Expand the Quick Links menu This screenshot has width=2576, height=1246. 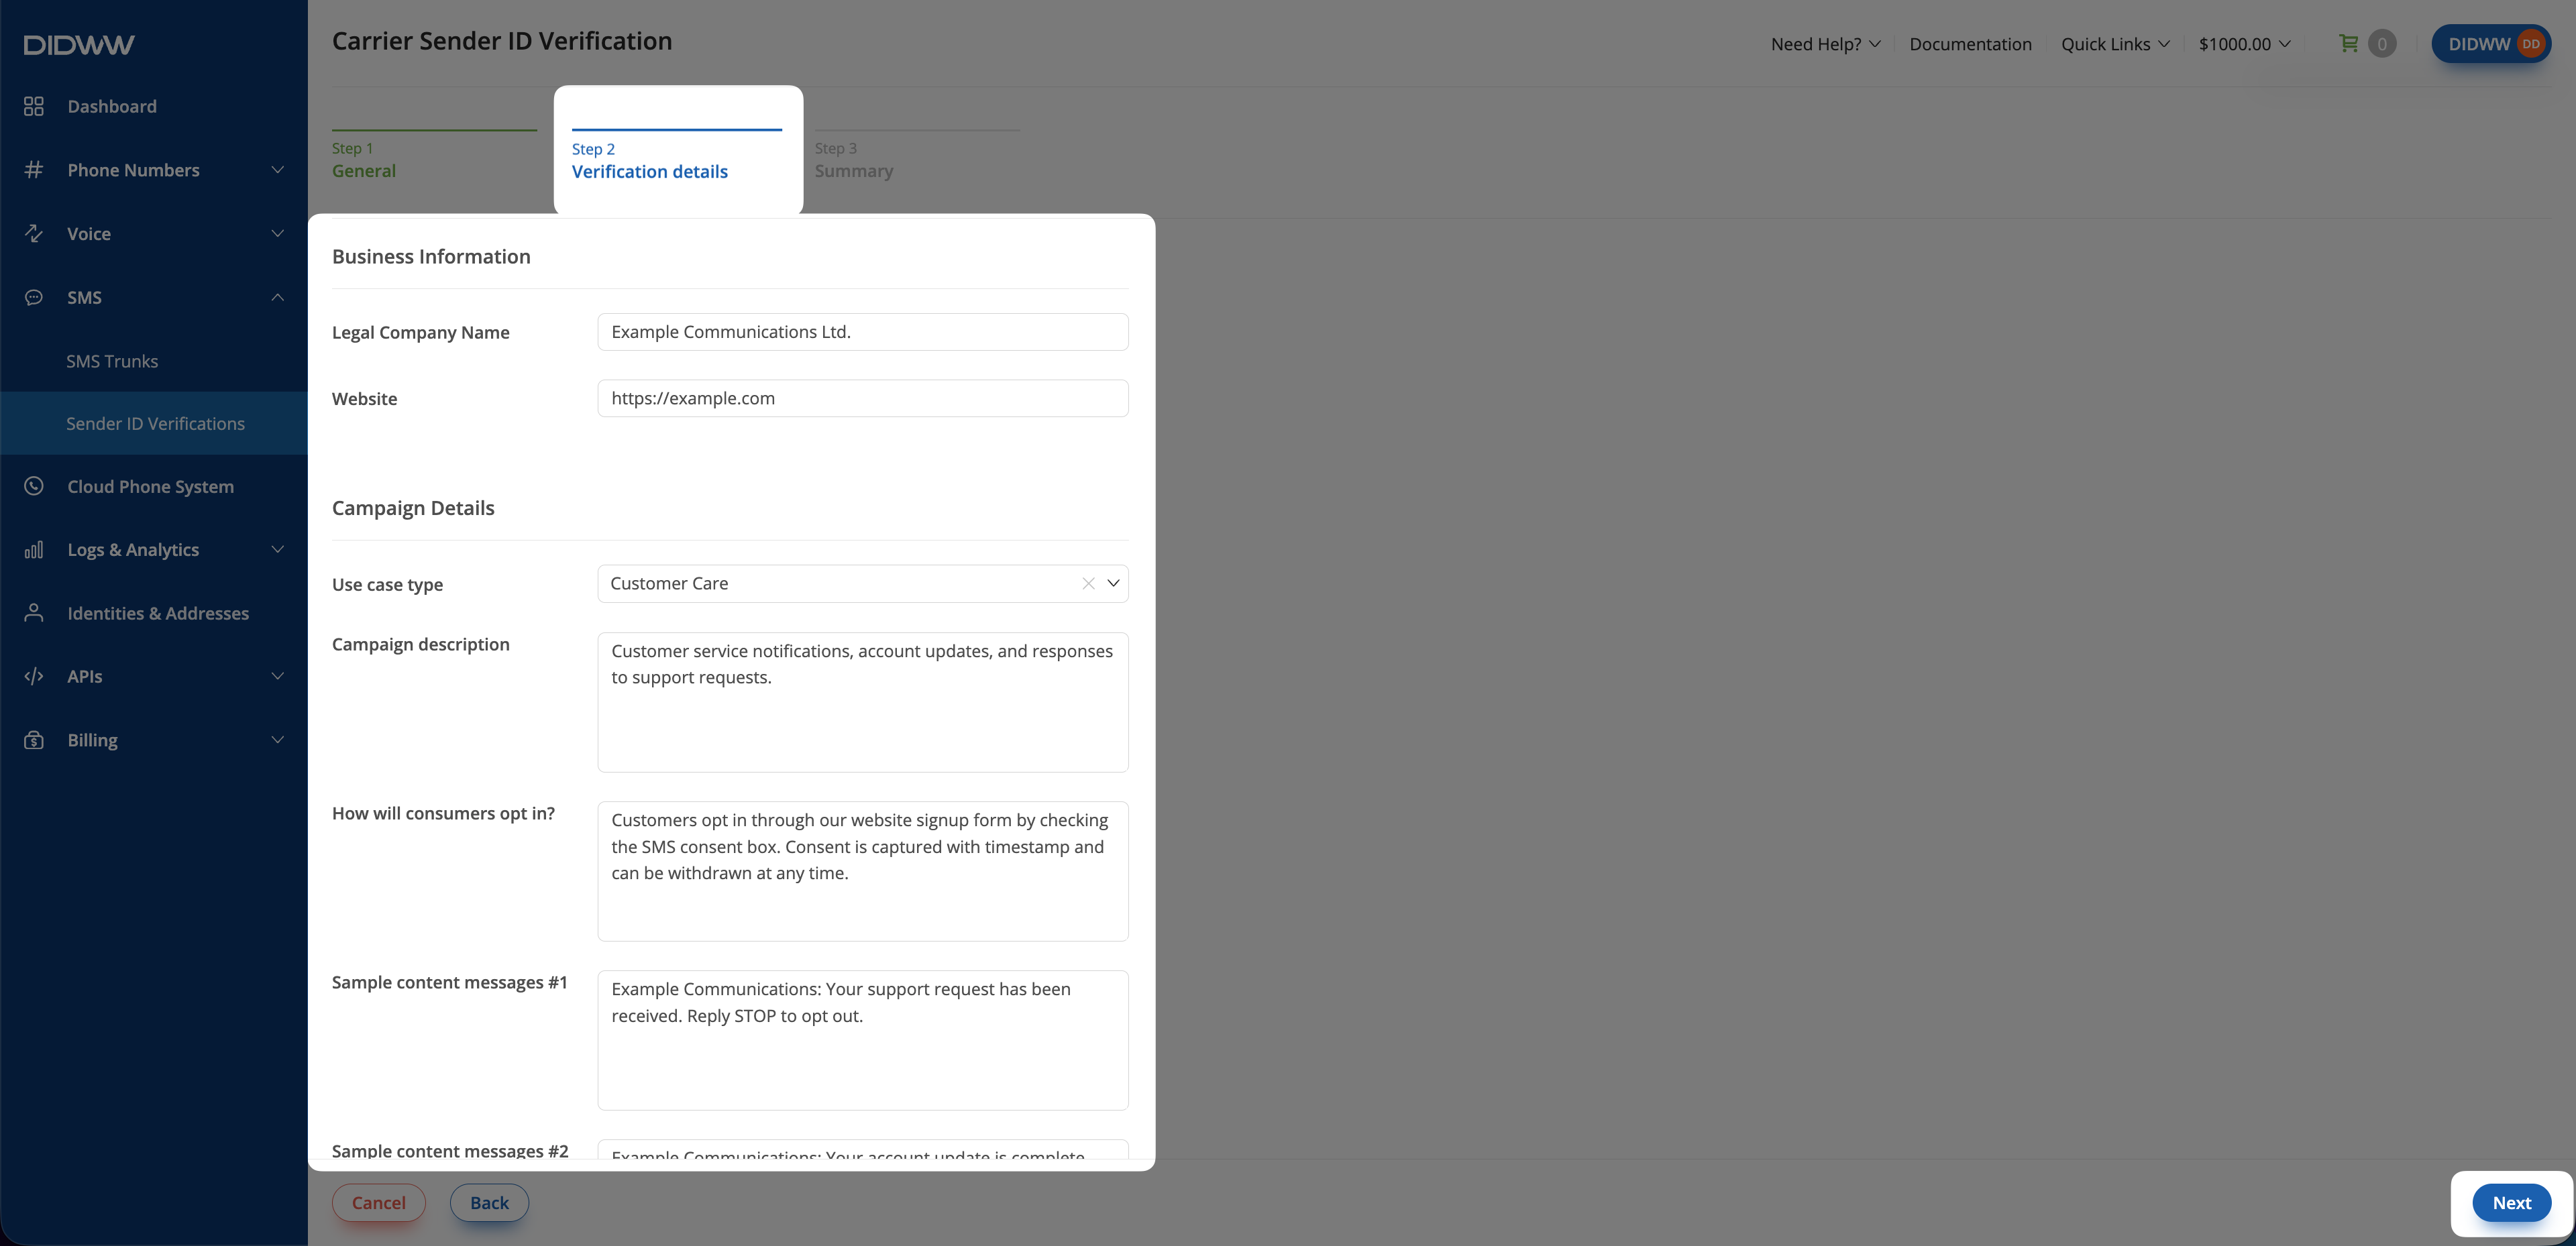pyautogui.click(x=2115, y=44)
